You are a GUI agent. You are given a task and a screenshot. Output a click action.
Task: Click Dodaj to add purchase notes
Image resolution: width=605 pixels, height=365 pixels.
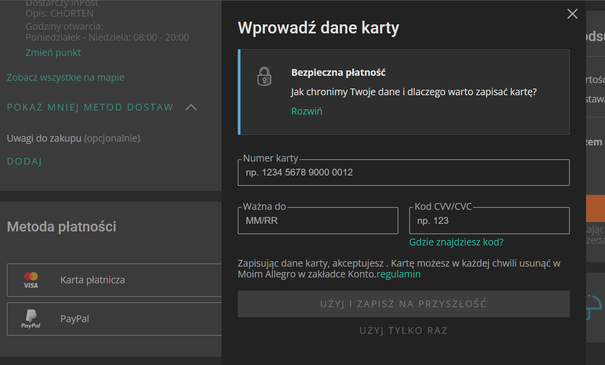(24, 162)
